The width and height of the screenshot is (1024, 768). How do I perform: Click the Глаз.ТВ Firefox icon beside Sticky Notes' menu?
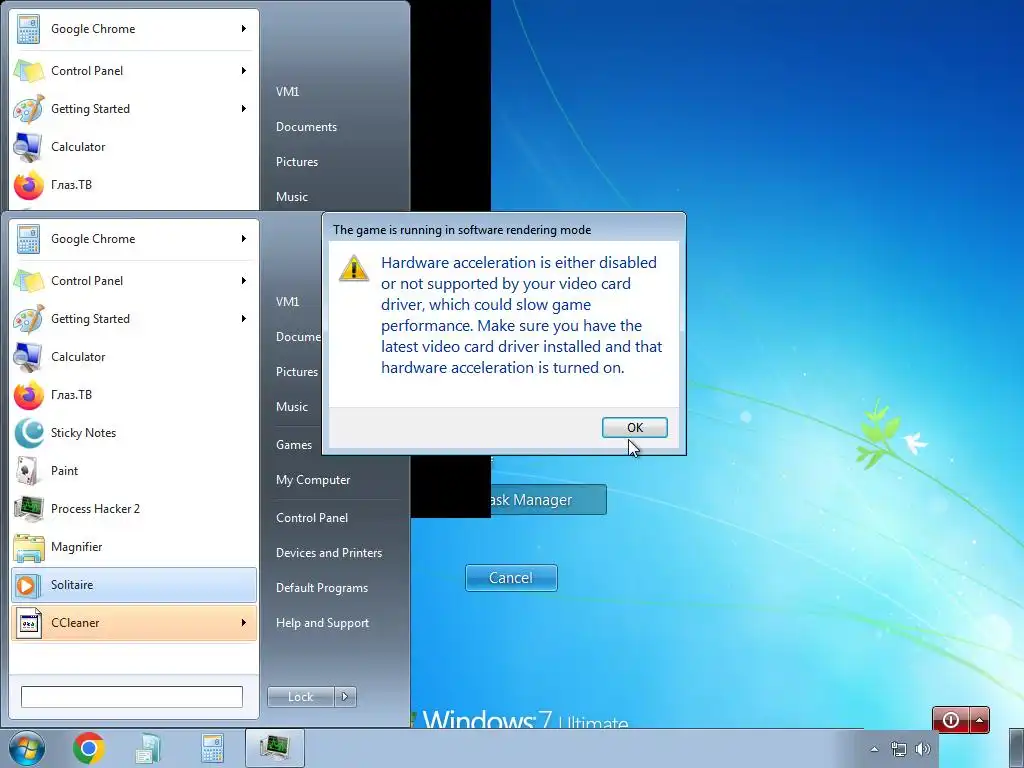(29, 395)
